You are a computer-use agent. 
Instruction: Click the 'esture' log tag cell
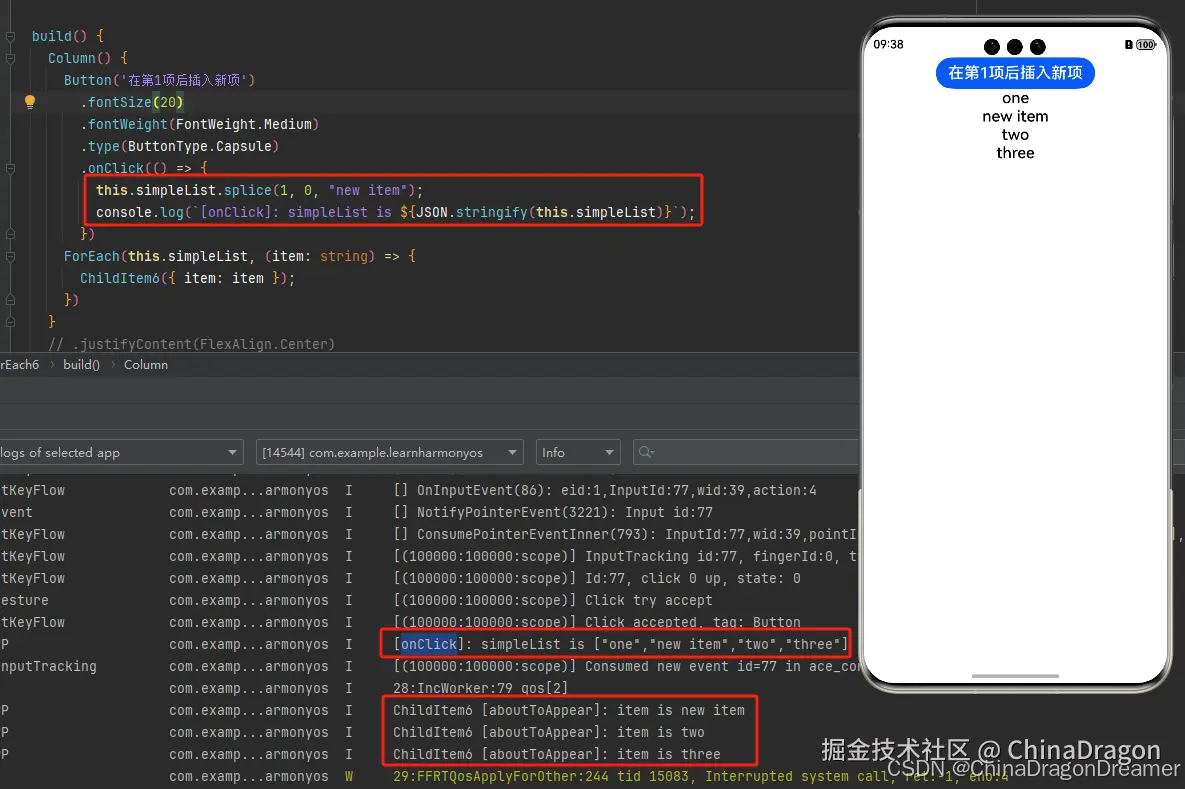click(x=24, y=600)
